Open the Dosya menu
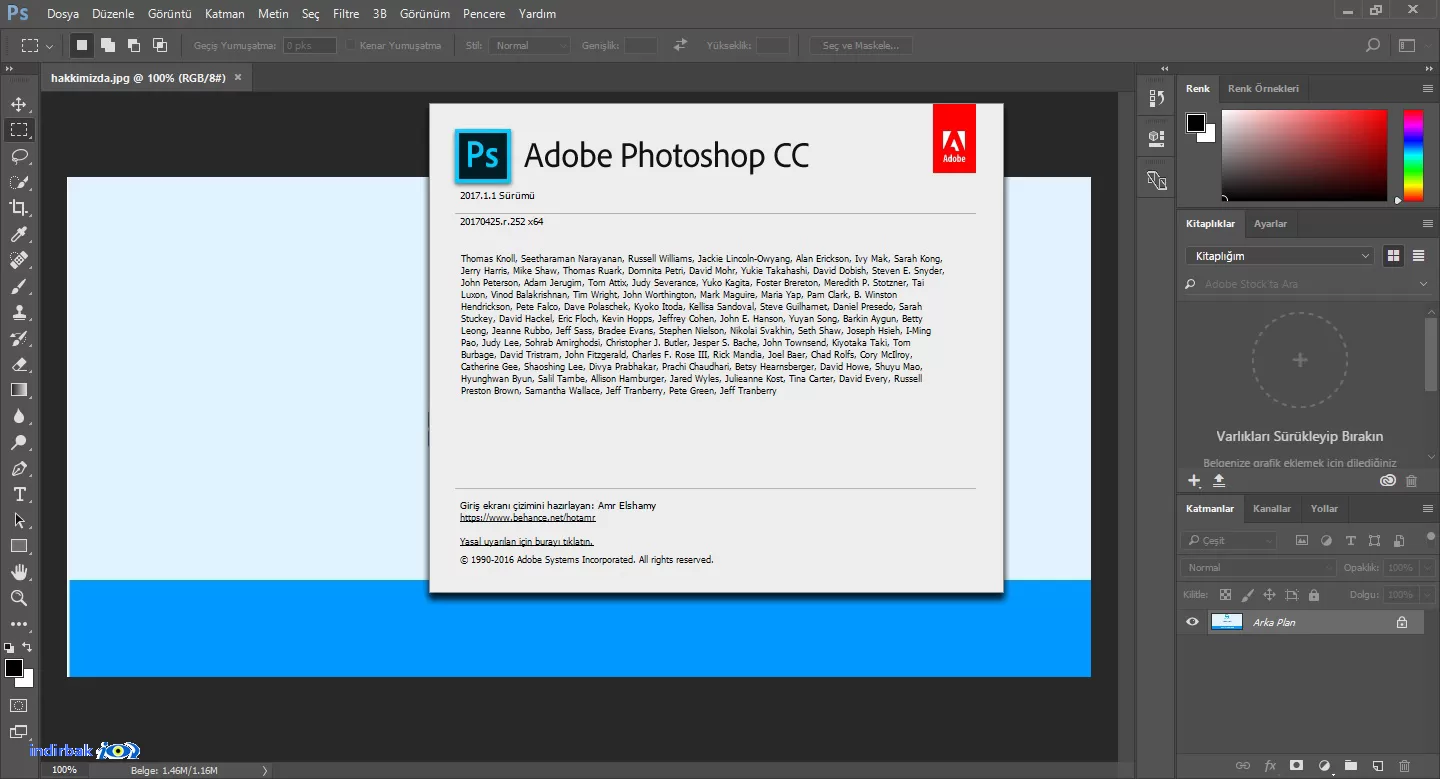Image resolution: width=1440 pixels, height=779 pixels. click(63, 14)
